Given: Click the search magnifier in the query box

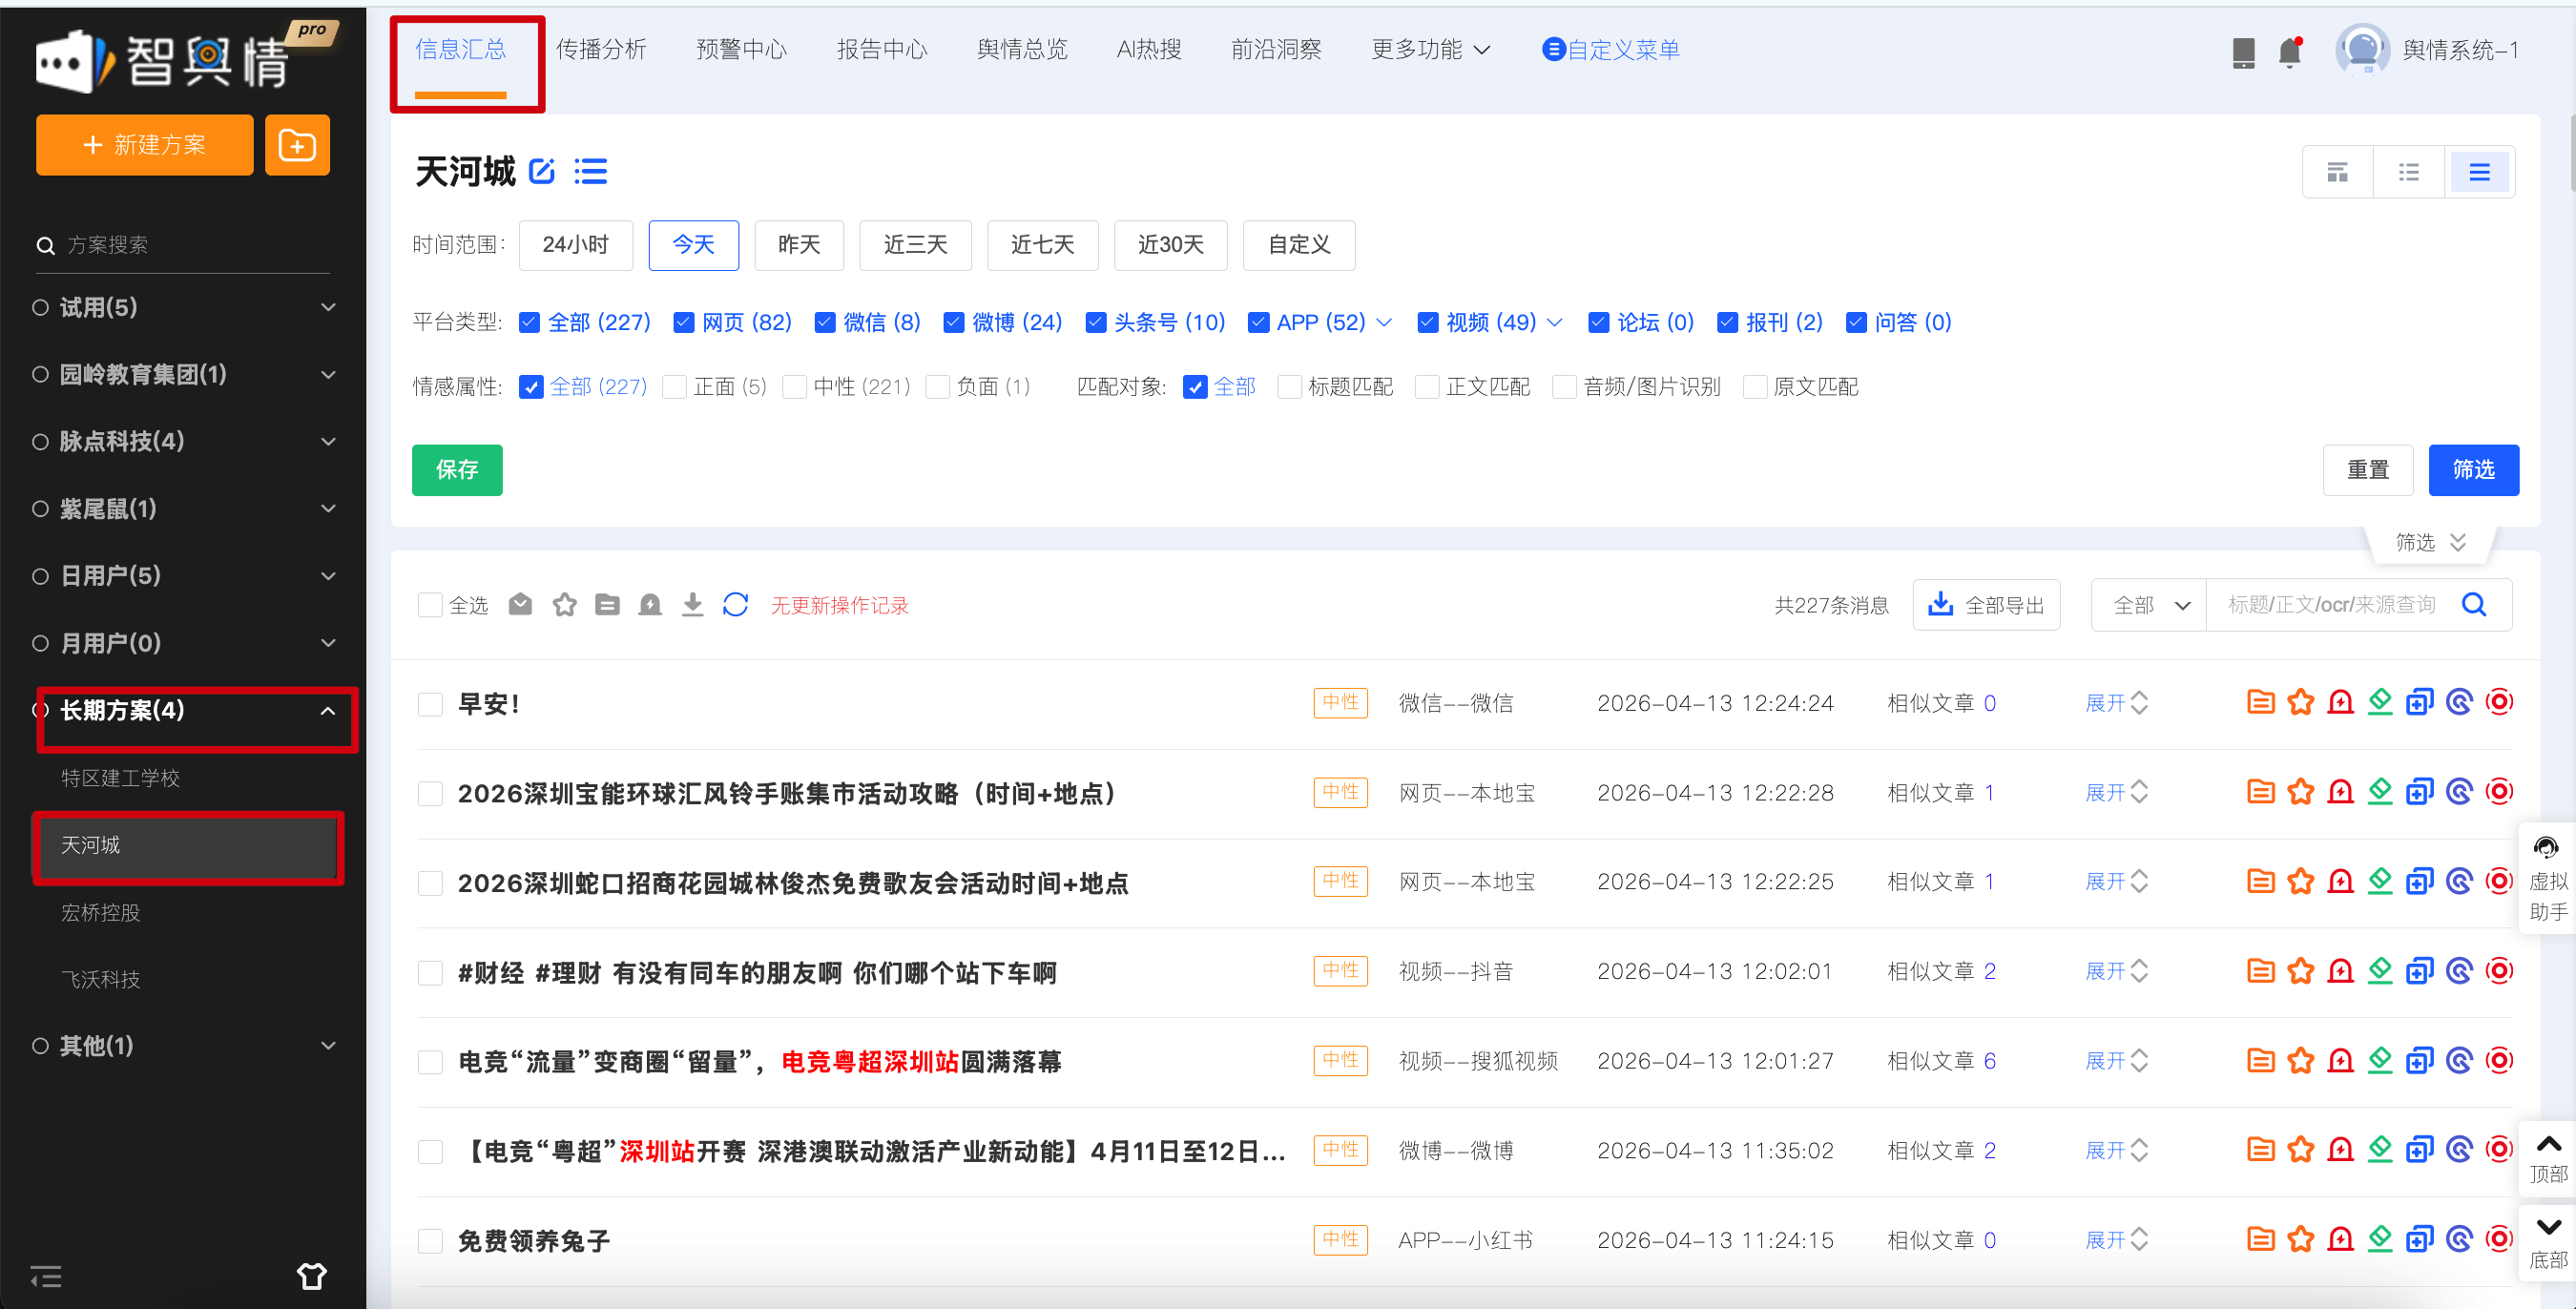Looking at the screenshot, I should [x=2474, y=604].
